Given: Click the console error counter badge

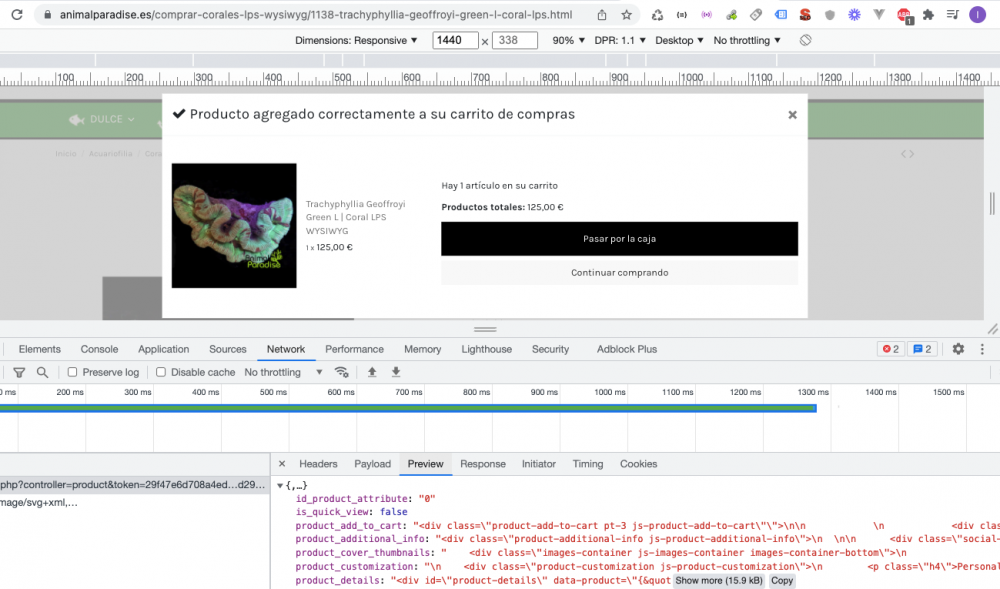Looking at the screenshot, I should (x=891, y=349).
